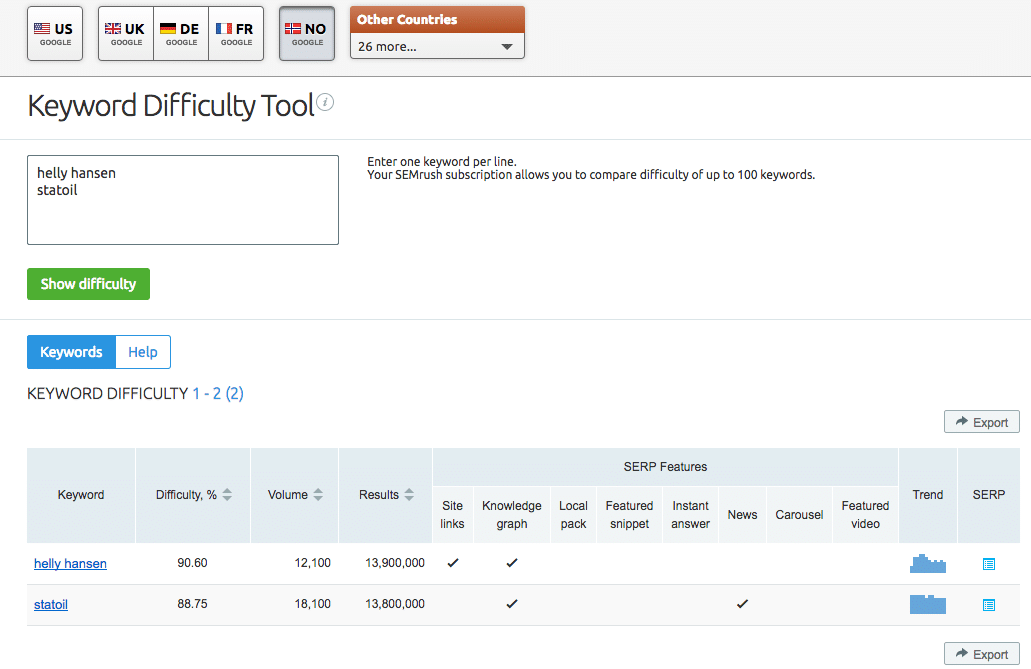Viewport: 1031px width, 669px height.
Task: Open the Help tab
Action: [x=143, y=352]
